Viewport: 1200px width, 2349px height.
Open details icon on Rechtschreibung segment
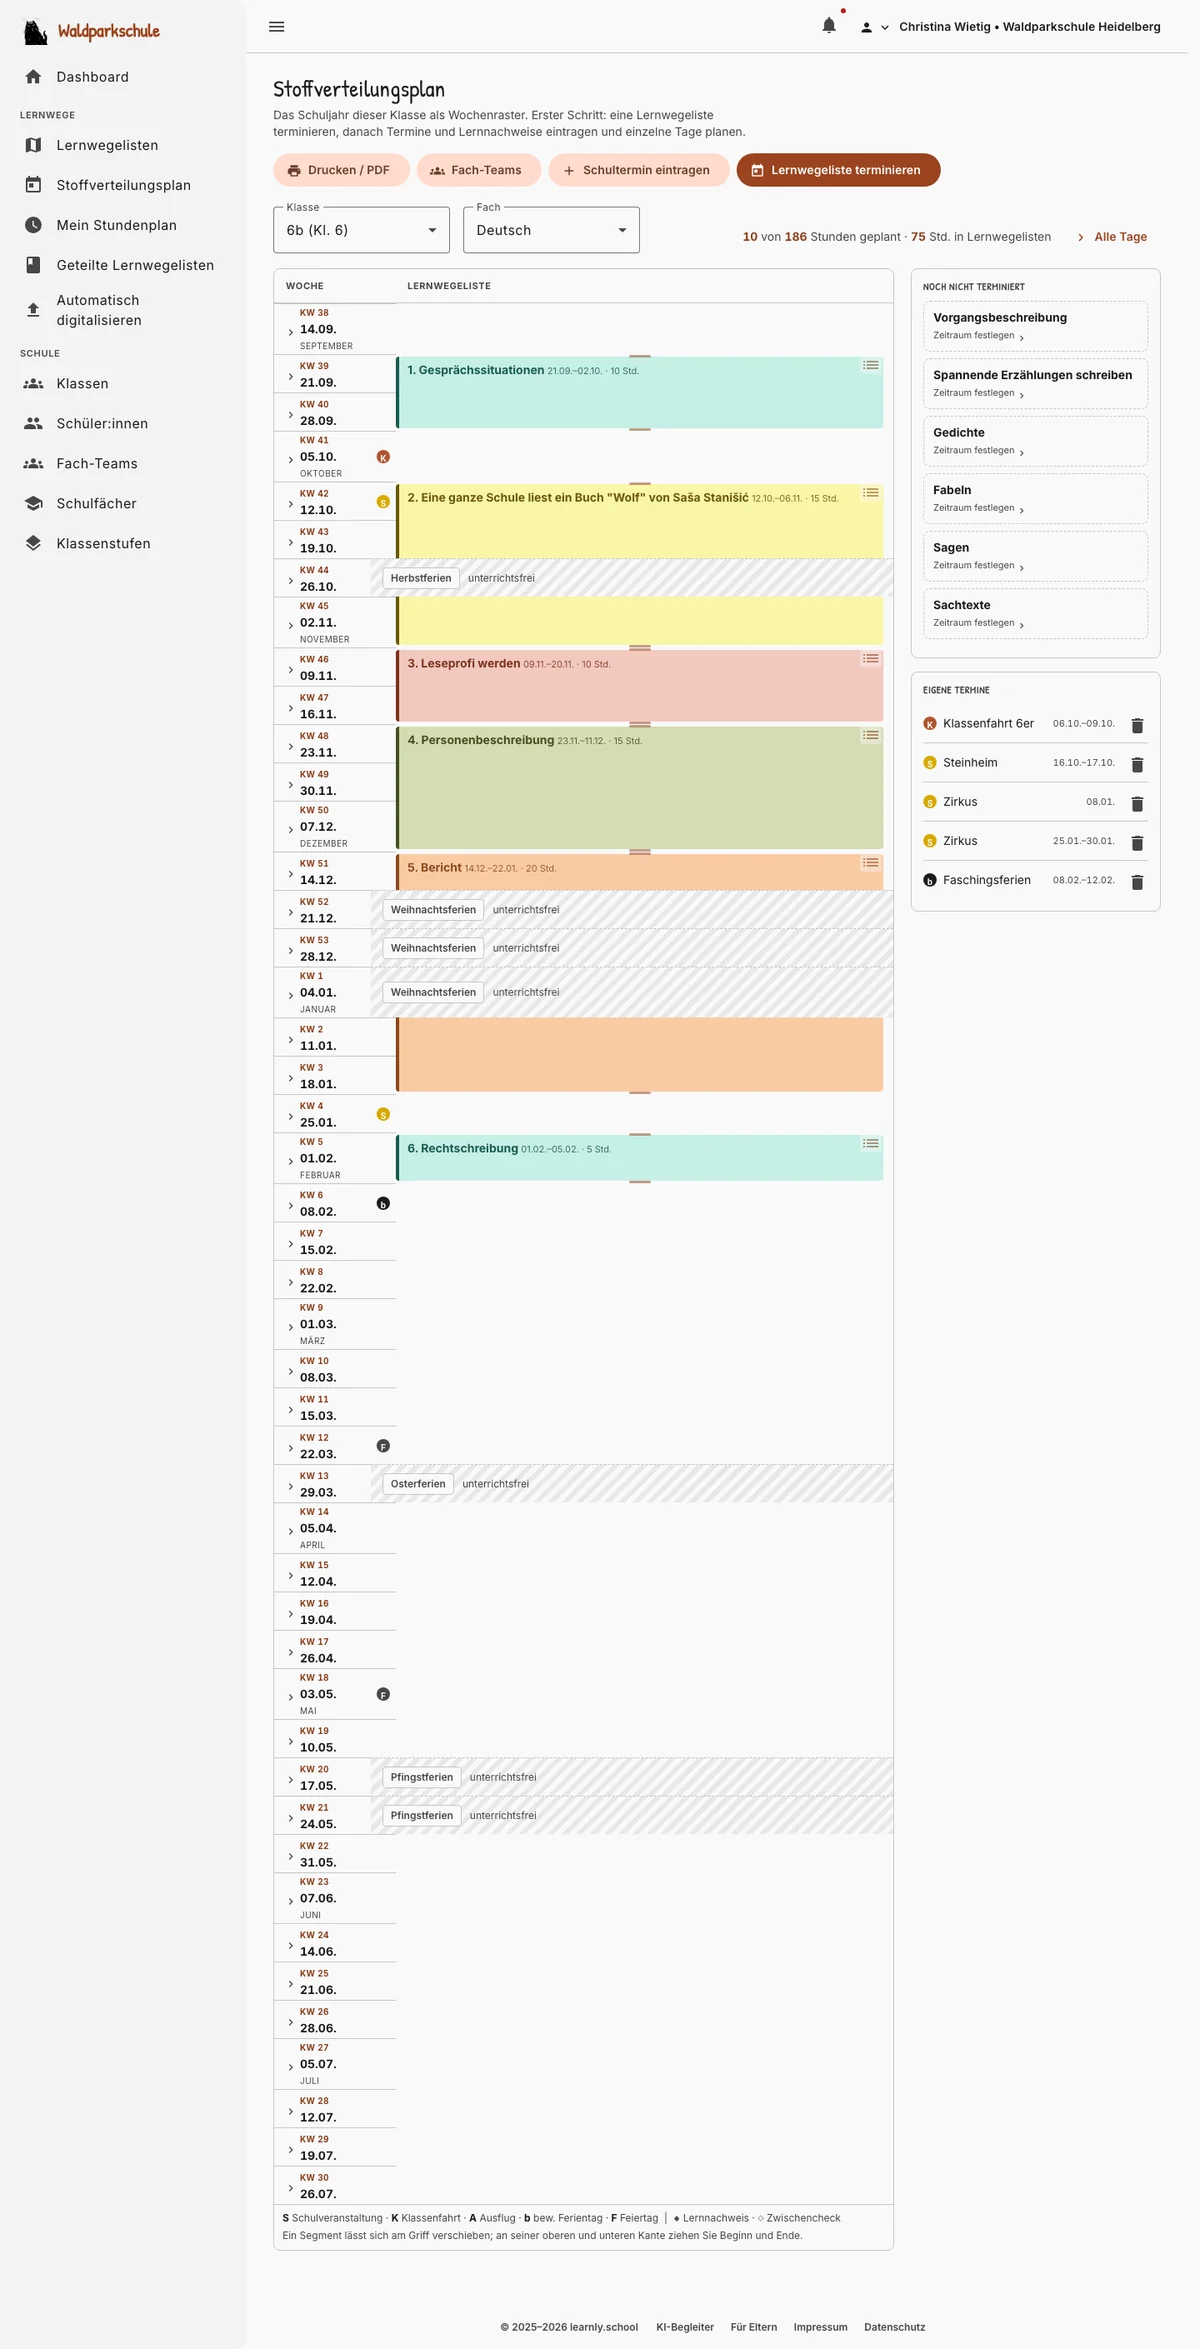[x=871, y=1144]
